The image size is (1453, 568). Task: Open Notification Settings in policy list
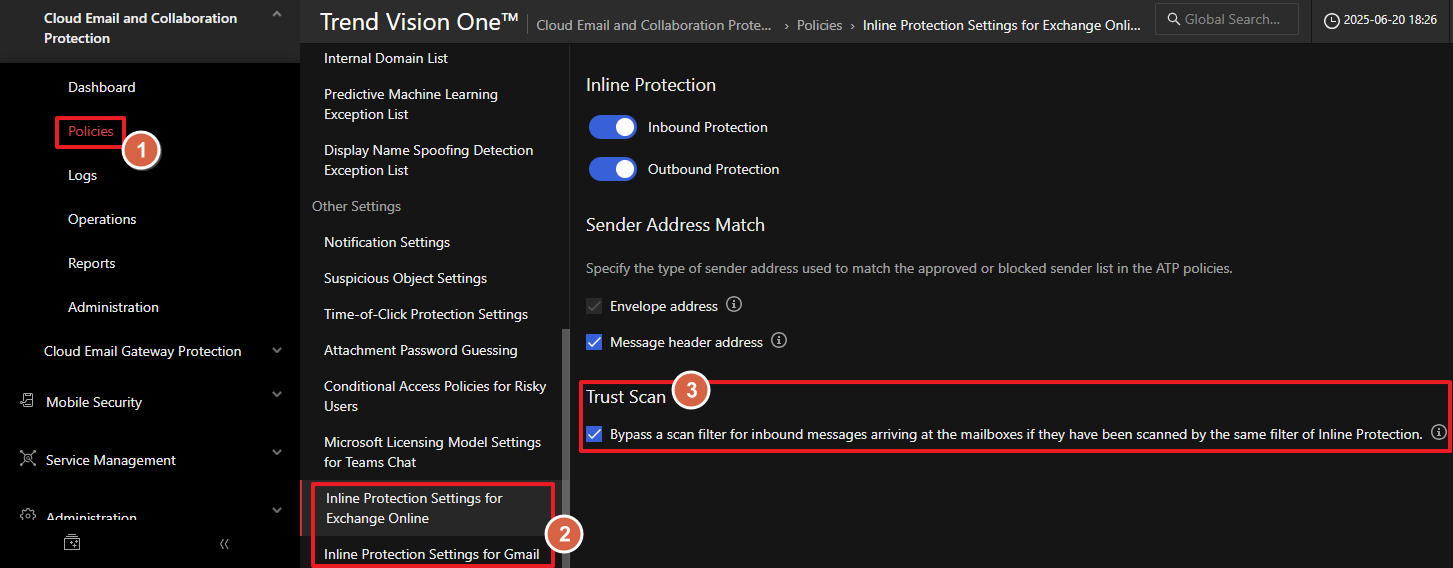tap(387, 242)
